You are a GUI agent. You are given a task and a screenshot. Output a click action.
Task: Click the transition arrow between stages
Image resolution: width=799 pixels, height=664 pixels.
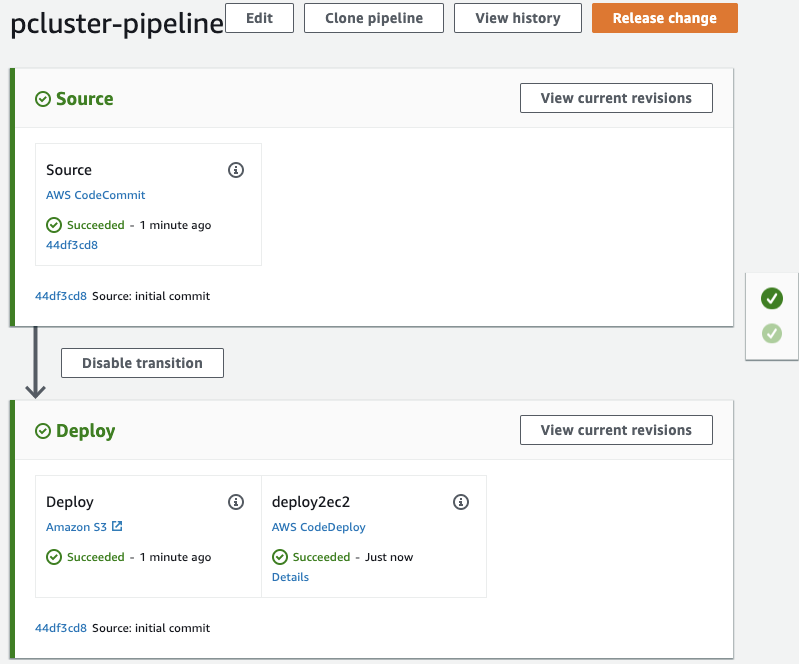[x=35, y=363]
